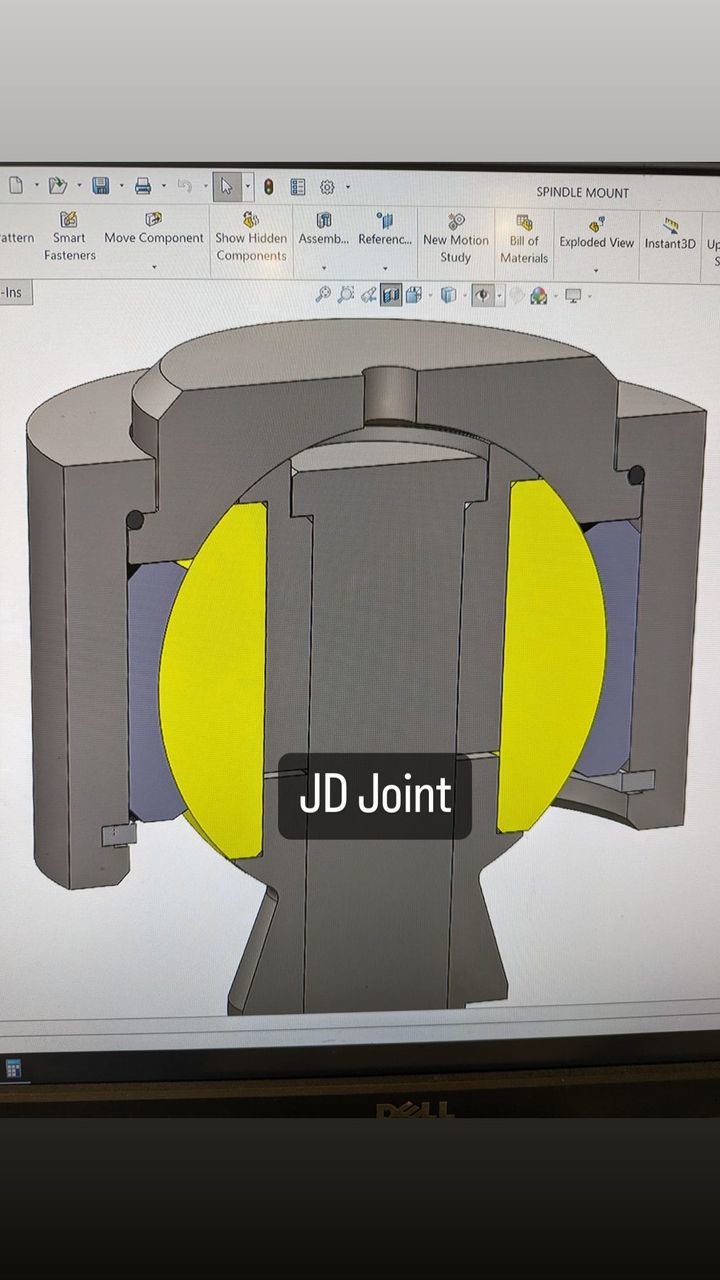
Task: Click the Undo arrow icon
Action: click(x=184, y=186)
